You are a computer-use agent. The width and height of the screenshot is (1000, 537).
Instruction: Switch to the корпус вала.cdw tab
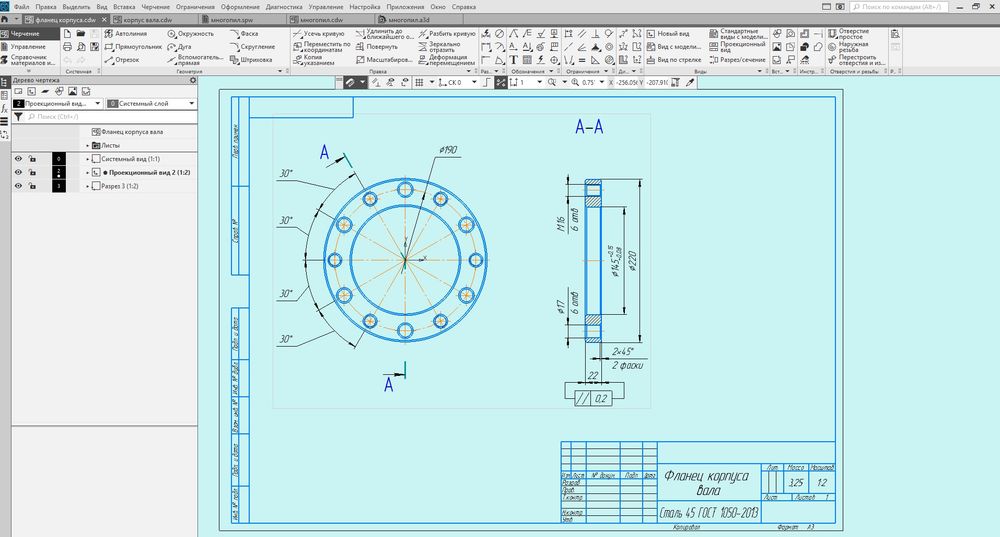(148, 20)
